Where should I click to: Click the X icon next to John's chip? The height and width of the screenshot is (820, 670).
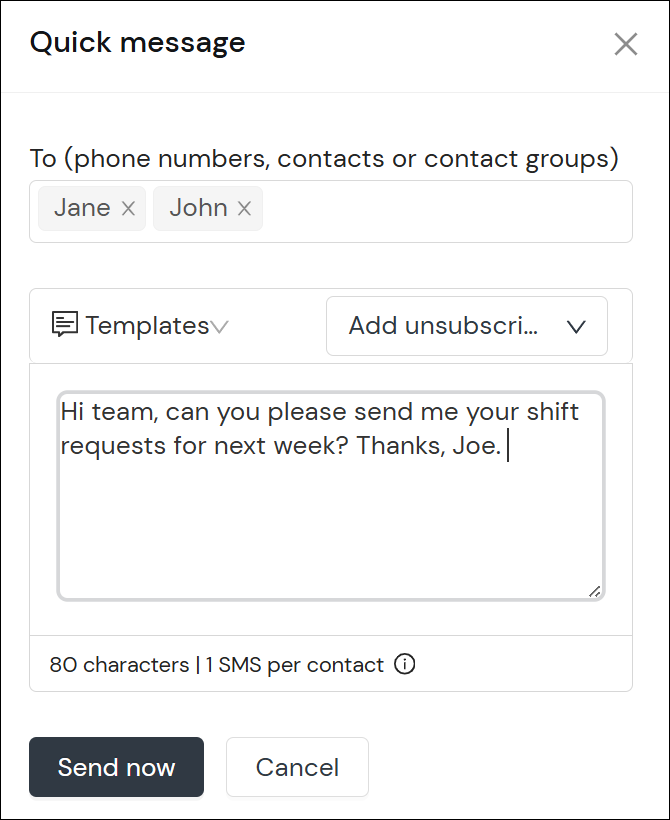243,208
